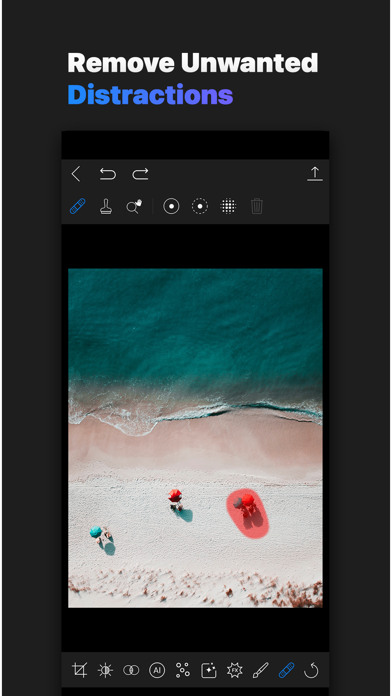Choose the solid circle brush option
The width and height of the screenshot is (392, 696).
[x=171, y=206]
